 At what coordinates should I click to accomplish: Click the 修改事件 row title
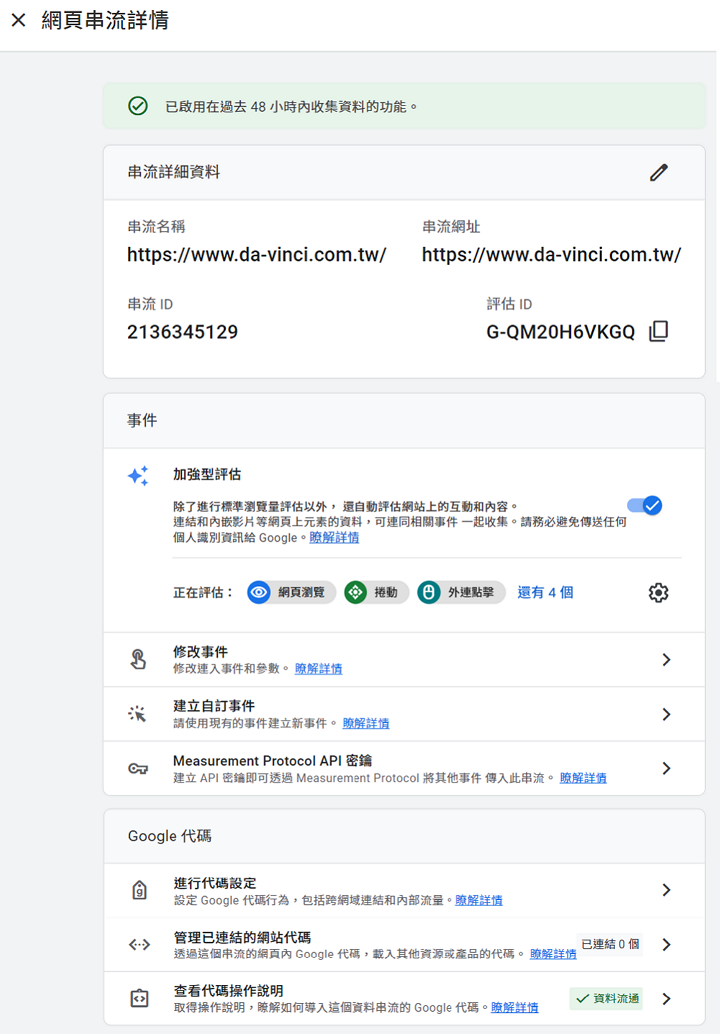pyautogui.click(x=200, y=652)
